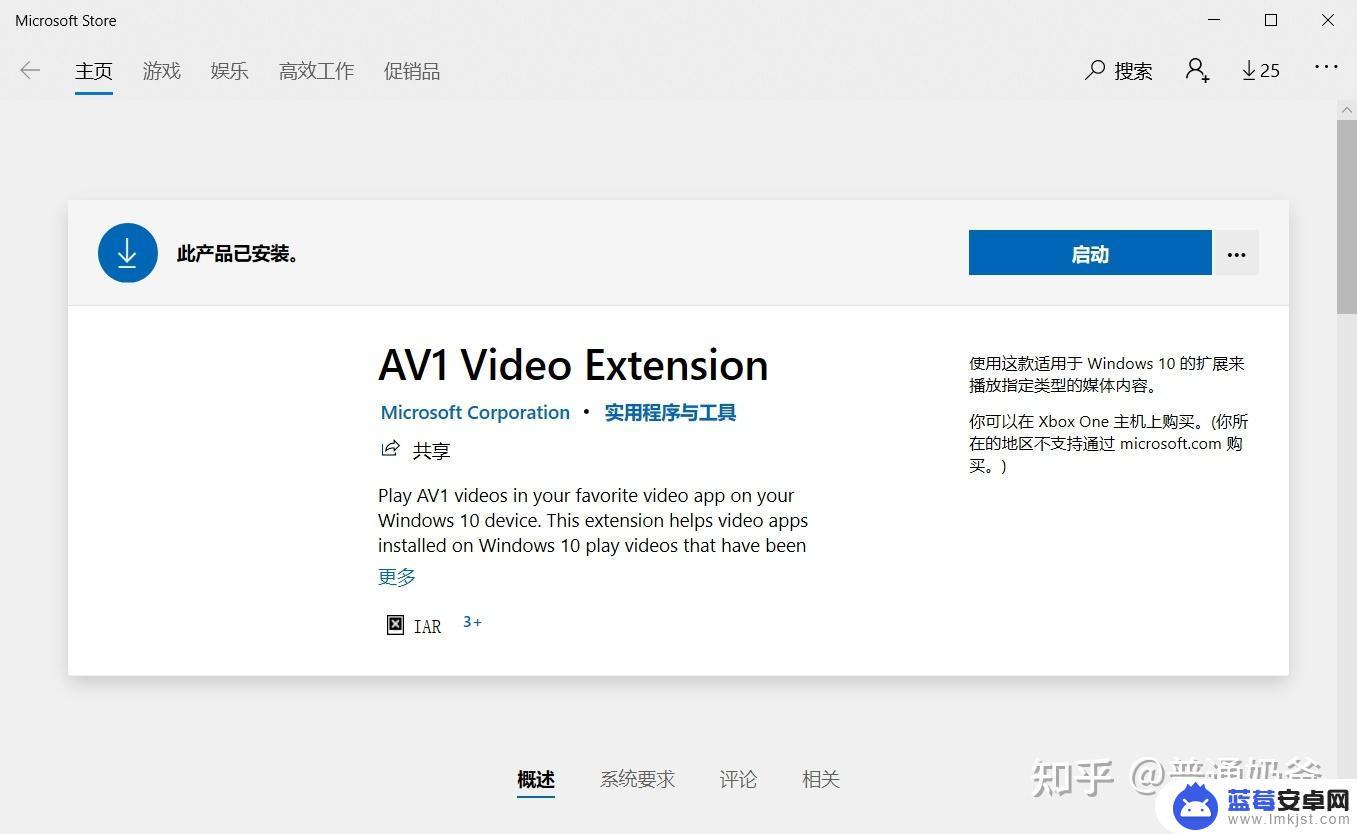Image resolution: width=1357 pixels, height=834 pixels.
Task: Click the AV1 Video Extension title
Action: click(x=573, y=365)
